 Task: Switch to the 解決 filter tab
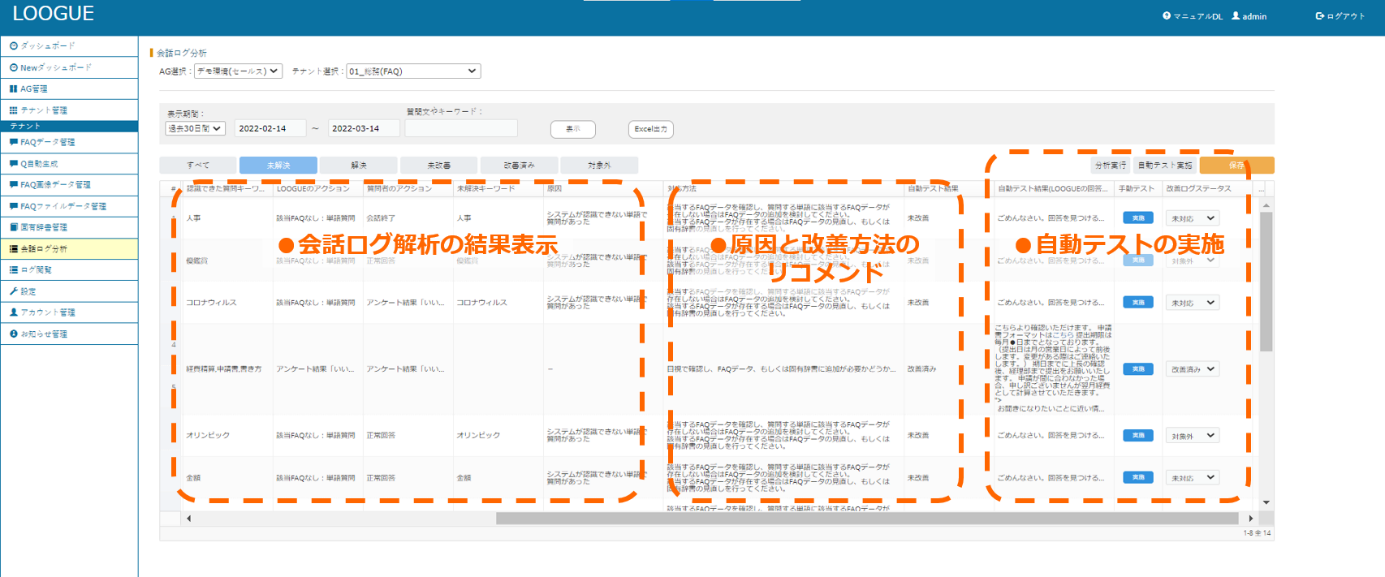(358, 165)
